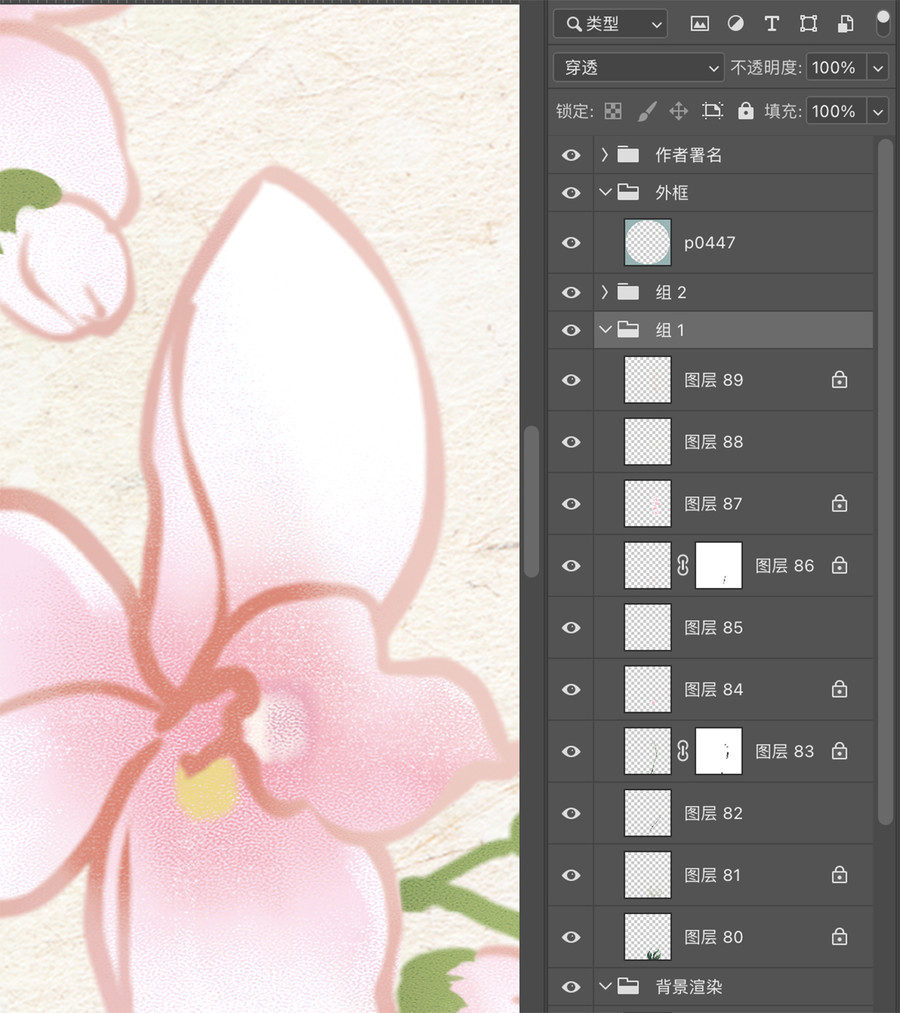This screenshot has width=900, height=1013.
Task: Hide the 组 1 group
Action: point(570,330)
